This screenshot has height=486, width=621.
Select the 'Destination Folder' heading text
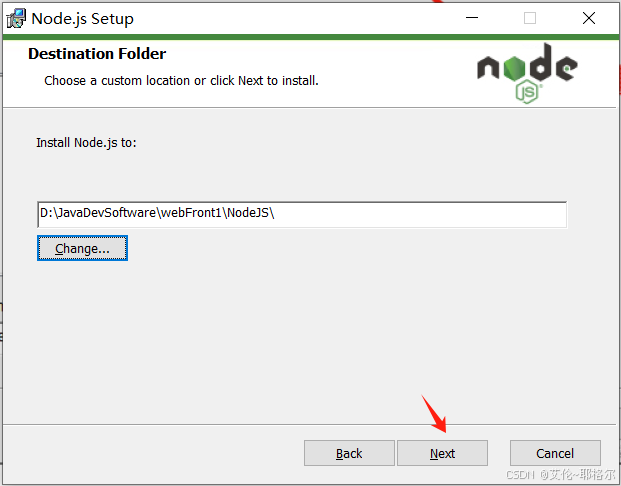tap(97, 54)
